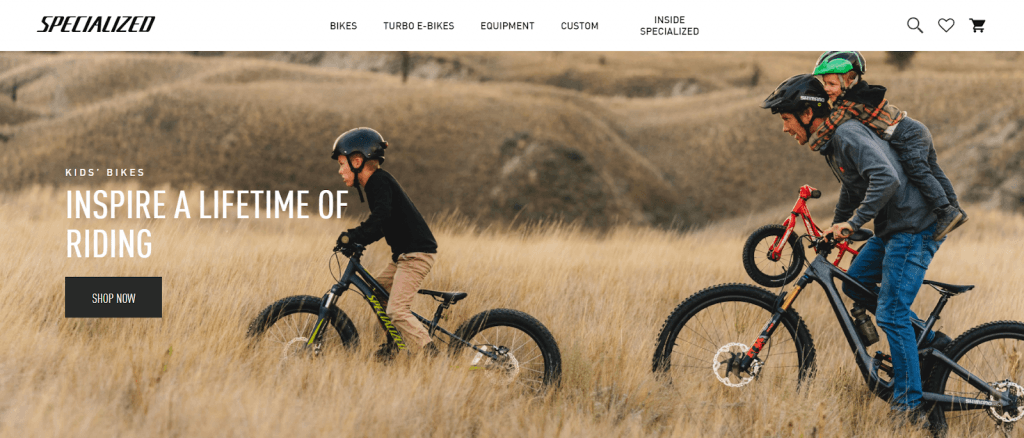Click the Kids' Bikes label
This screenshot has height=438, width=1024.
pyautogui.click(x=105, y=172)
